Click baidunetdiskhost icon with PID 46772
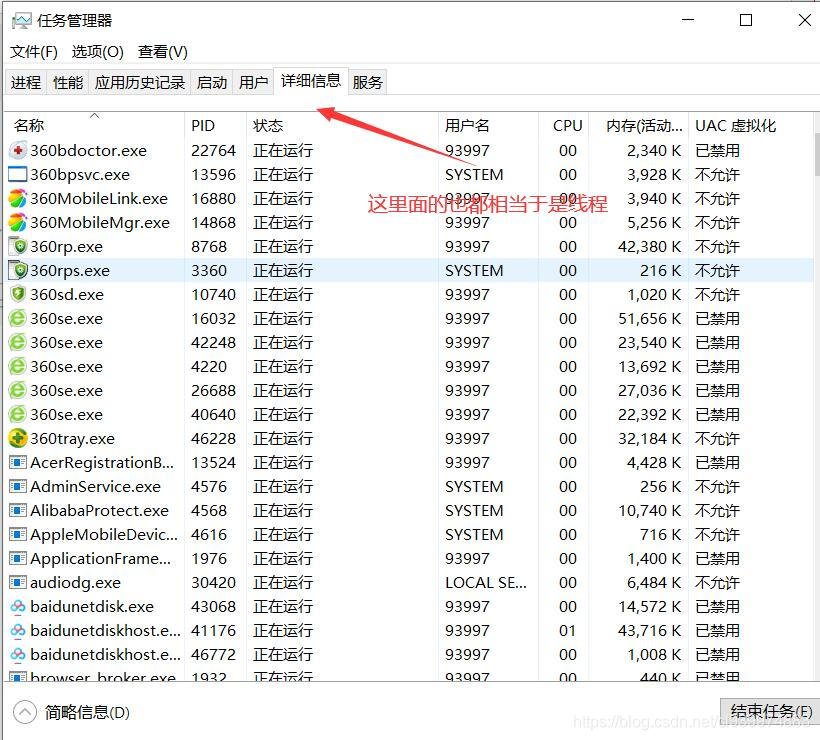 (x=18, y=655)
